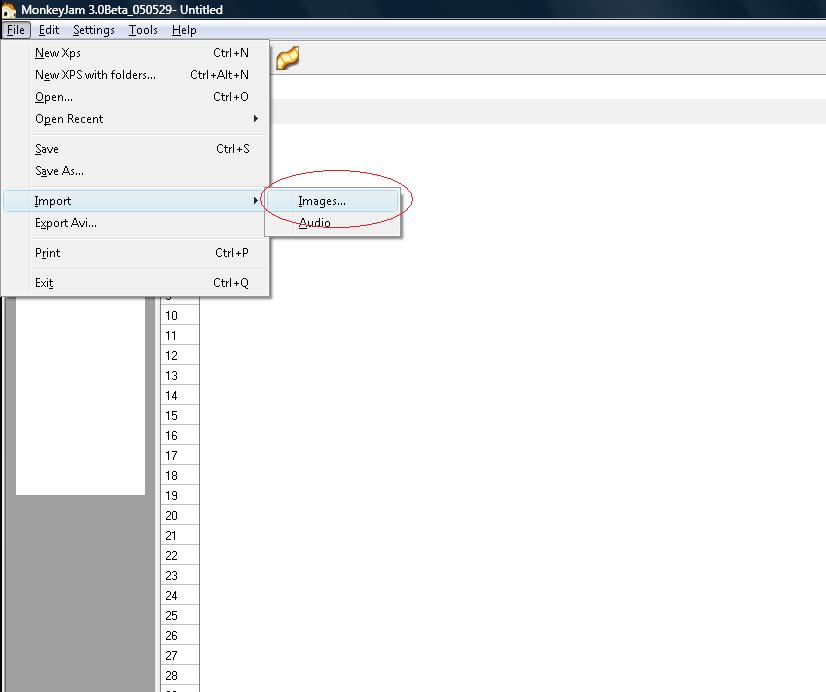The width and height of the screenshot is (826, 692).
Task: Select frame row 16
Action: [180, 436]
